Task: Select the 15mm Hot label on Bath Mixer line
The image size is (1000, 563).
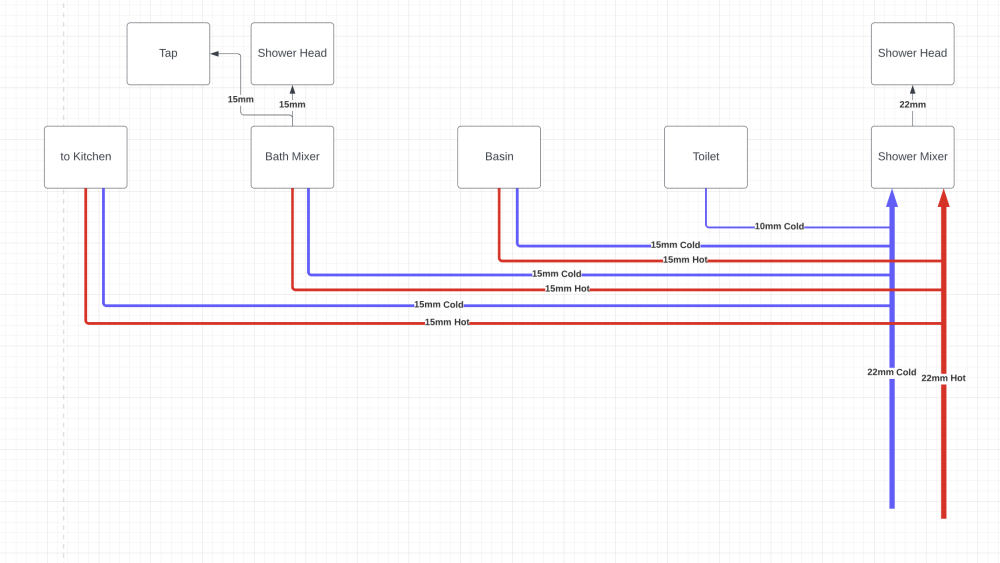Action: [567, 289]
